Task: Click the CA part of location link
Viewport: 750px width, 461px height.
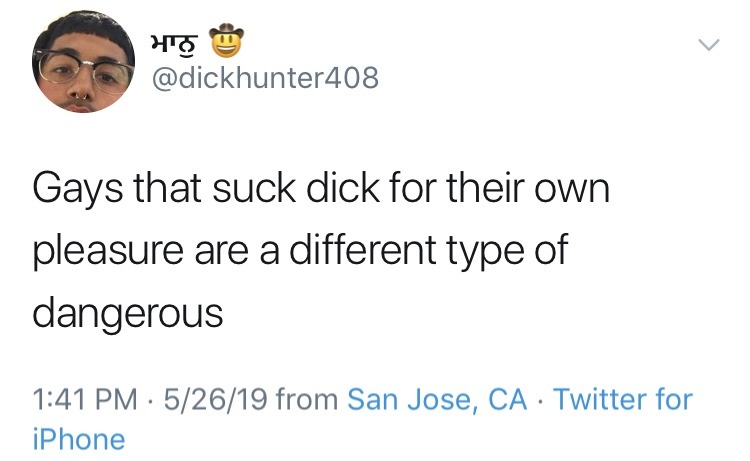Action: (x=507, y=399)
